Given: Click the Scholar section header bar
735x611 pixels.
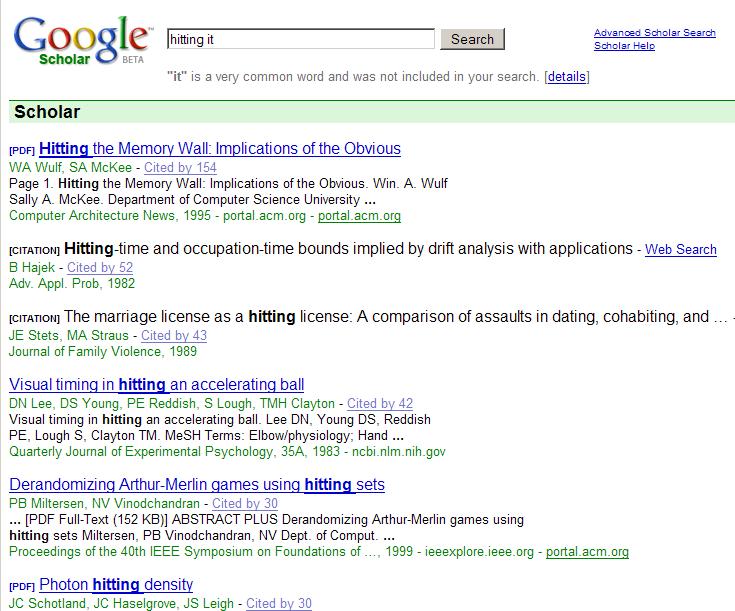Looking at the screenshot, I should 370,112.
